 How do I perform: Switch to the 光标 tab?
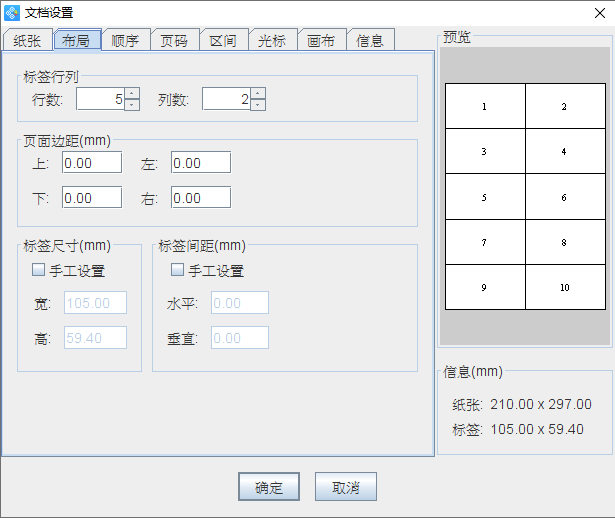click(272, 41)
